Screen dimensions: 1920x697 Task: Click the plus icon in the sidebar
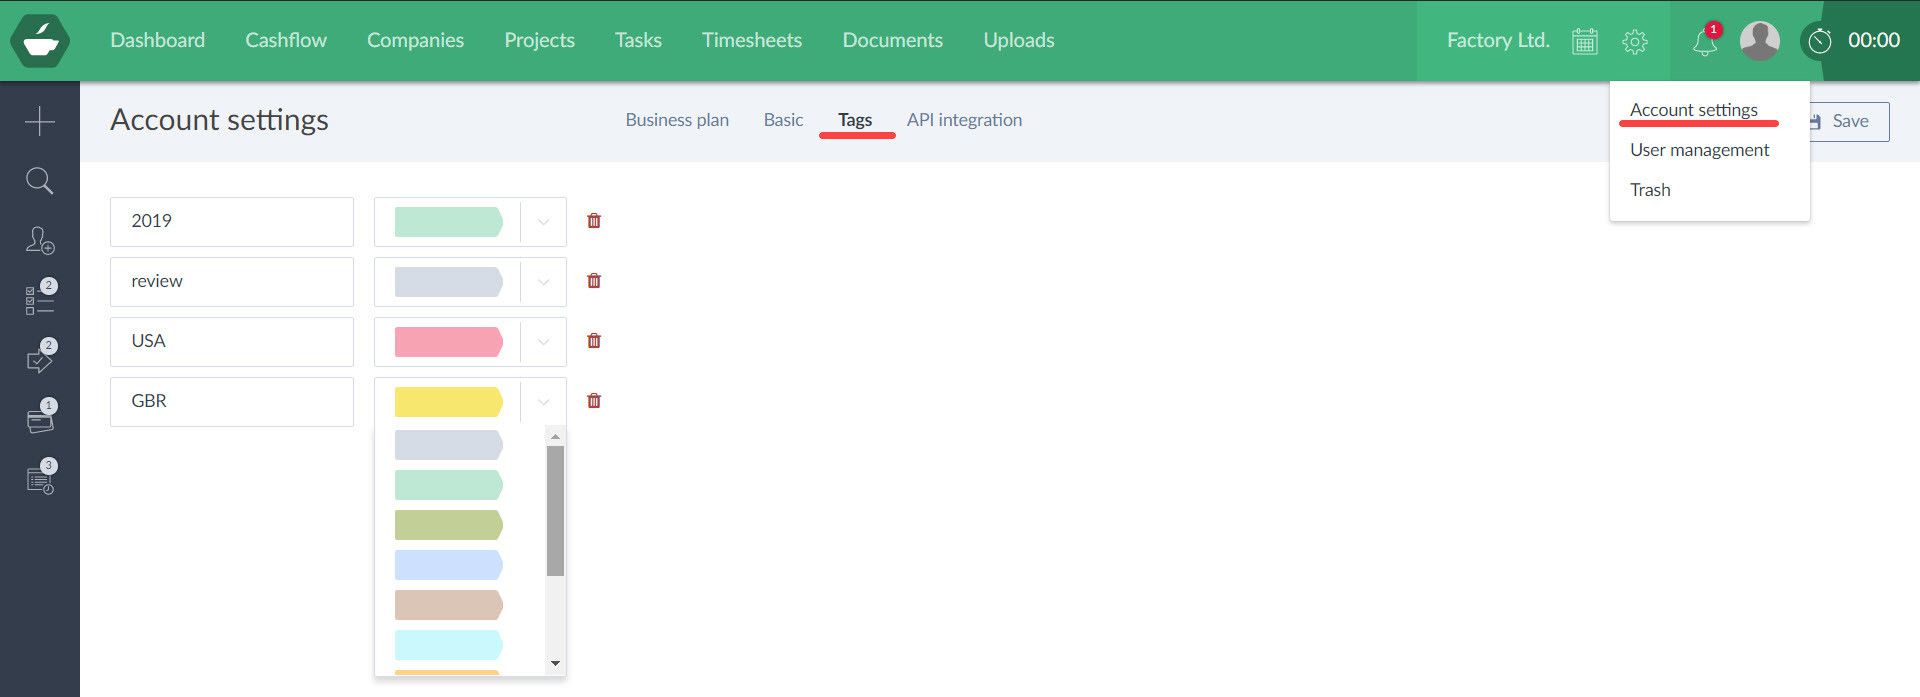point(40,121)
